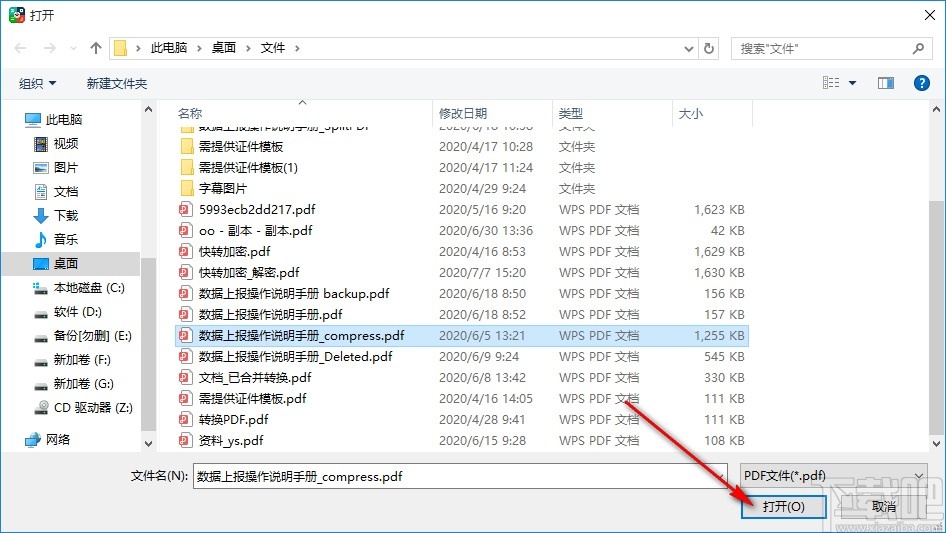946x533 pixels.
Task: Select file 数据上报操作说明手册.pdf
Action: pos(270,314)
